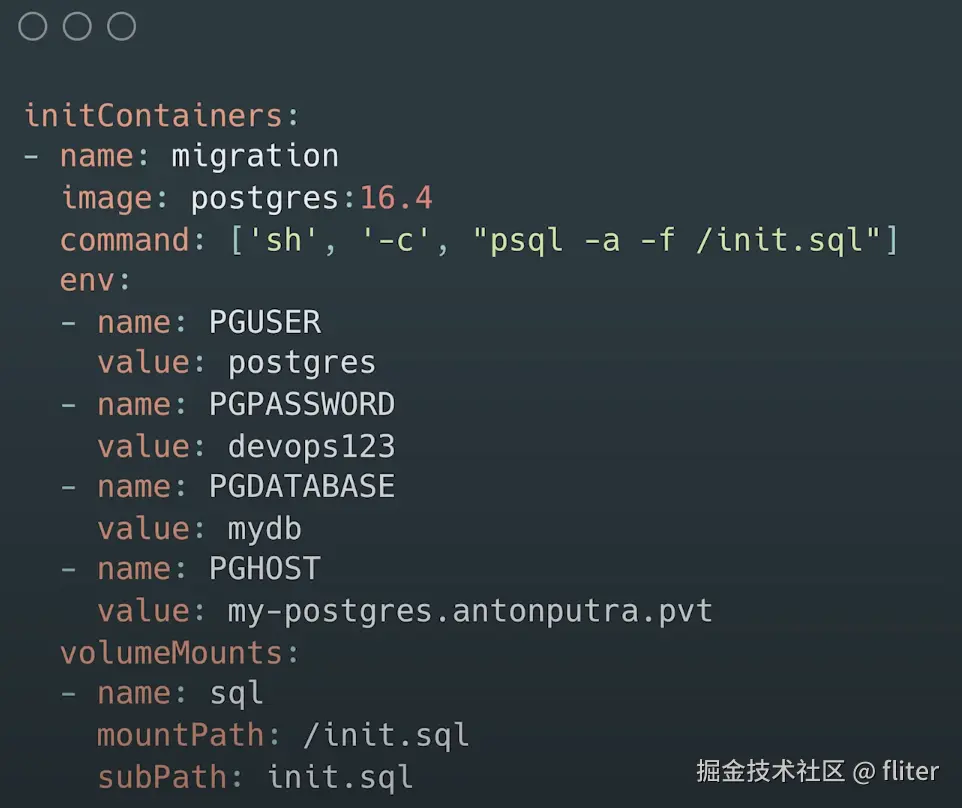The height and width of the screenshot is (808, 962).
Task: Click the my-postgres.antonputra.pvt host value
Action: coord(470,611)
